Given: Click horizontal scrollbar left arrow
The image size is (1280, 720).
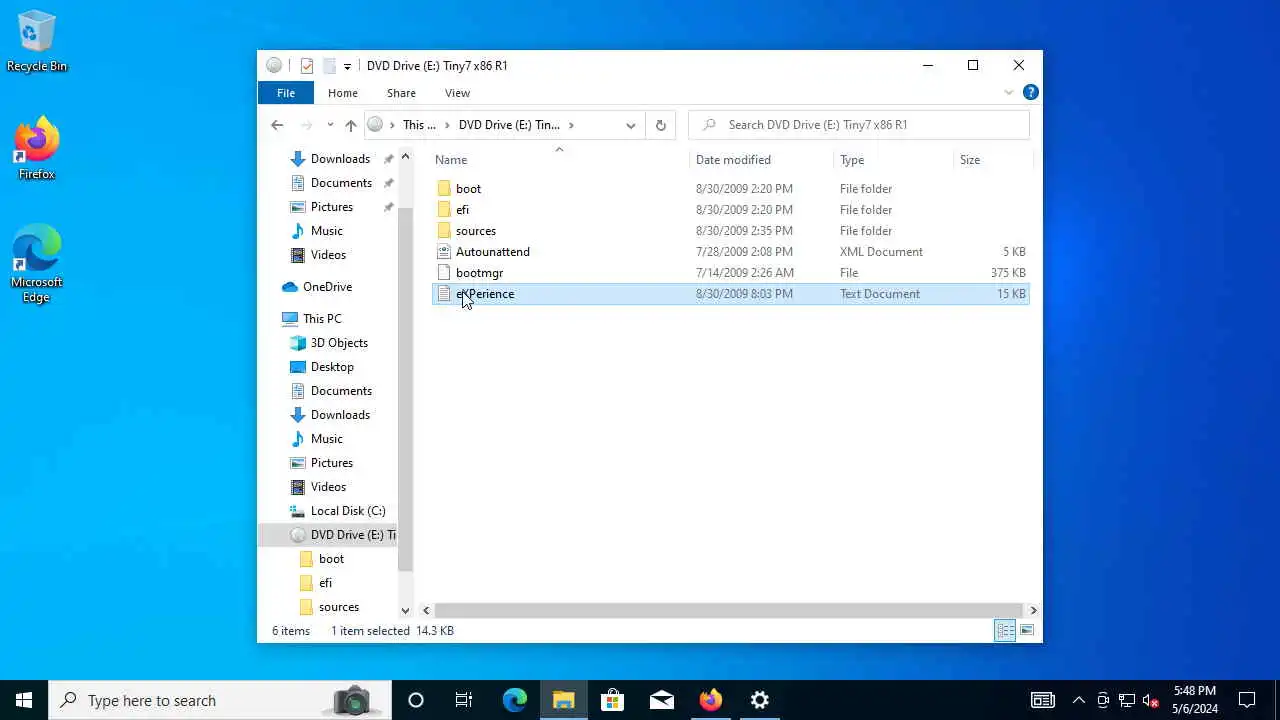Looking at the screenshot, I should [427, 610].
